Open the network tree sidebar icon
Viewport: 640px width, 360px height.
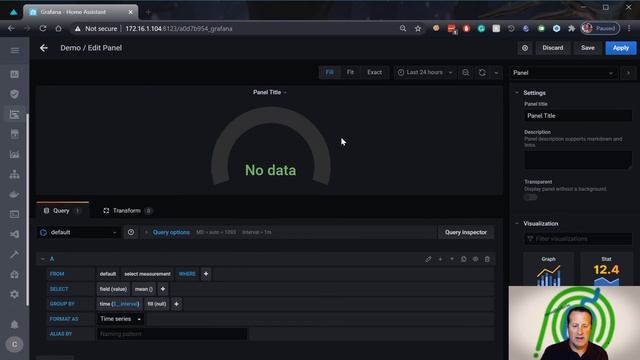(15, 174)
